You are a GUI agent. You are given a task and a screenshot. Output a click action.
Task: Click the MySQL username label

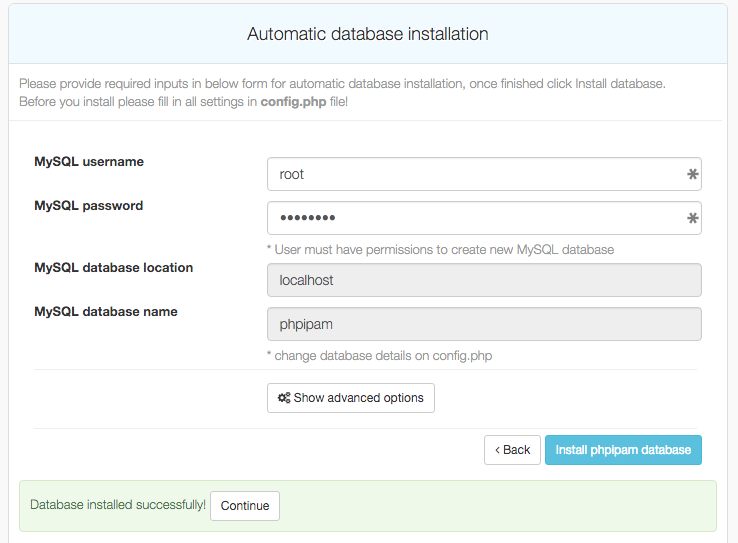tap(89, 162)
